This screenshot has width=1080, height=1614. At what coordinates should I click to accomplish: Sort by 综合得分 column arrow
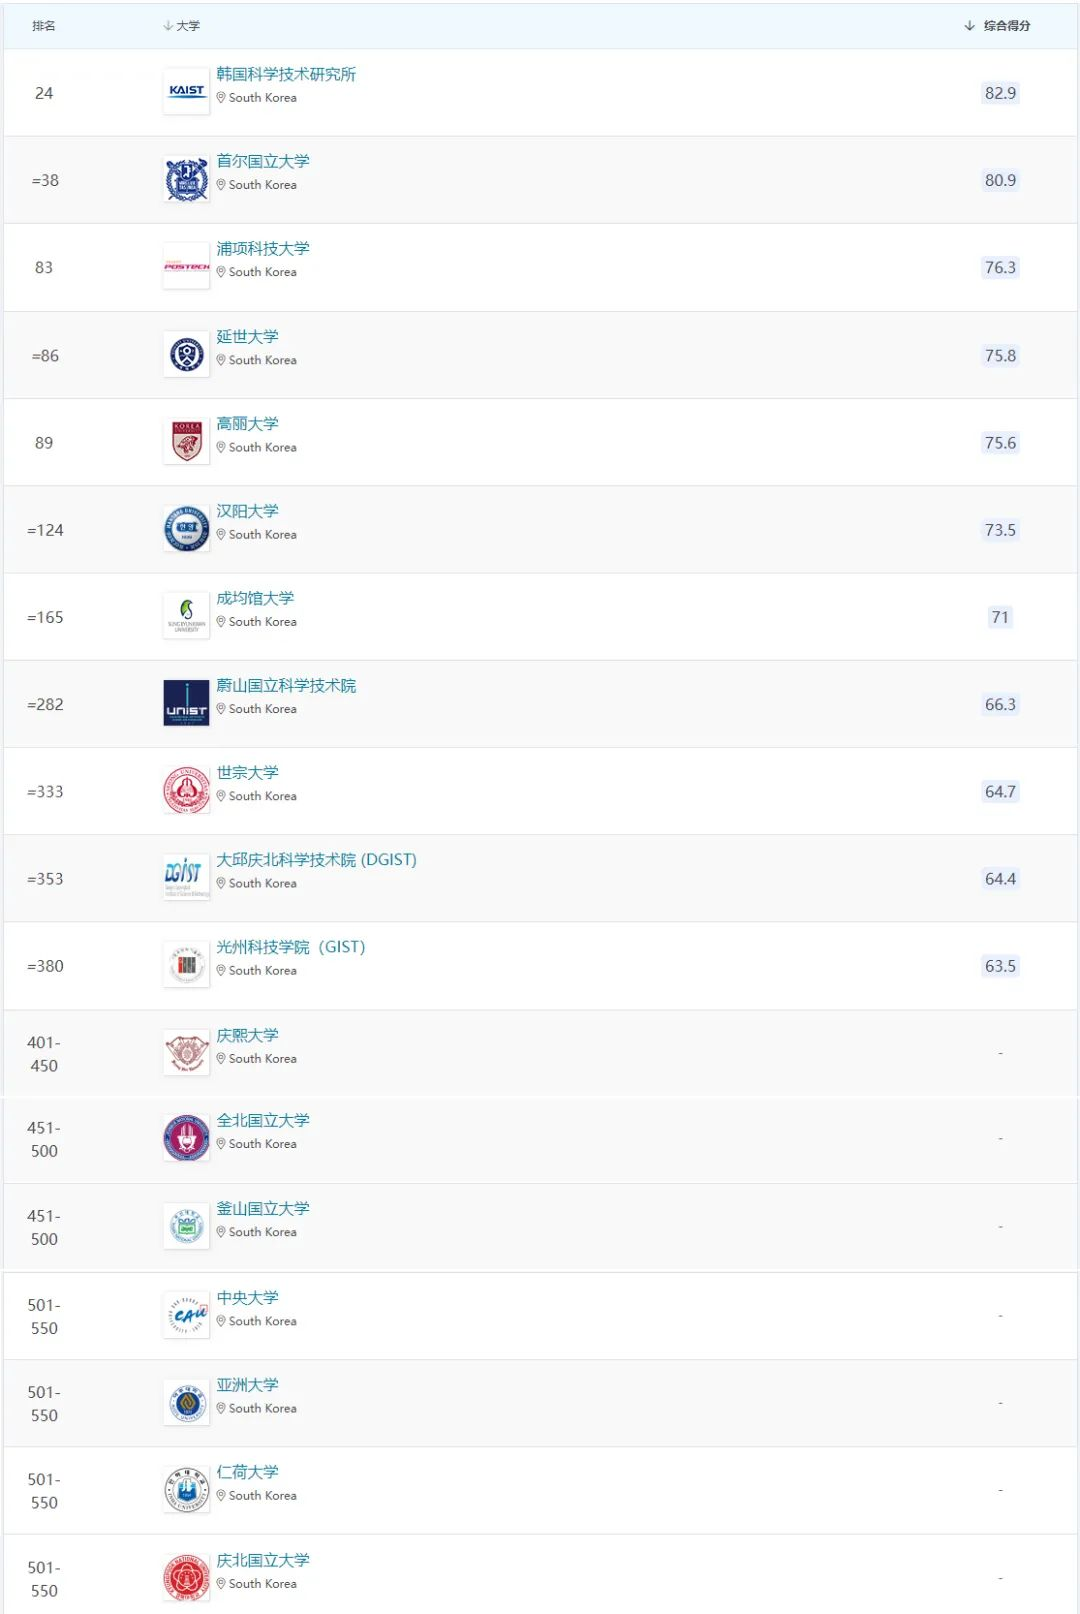[x=969, y=26]
